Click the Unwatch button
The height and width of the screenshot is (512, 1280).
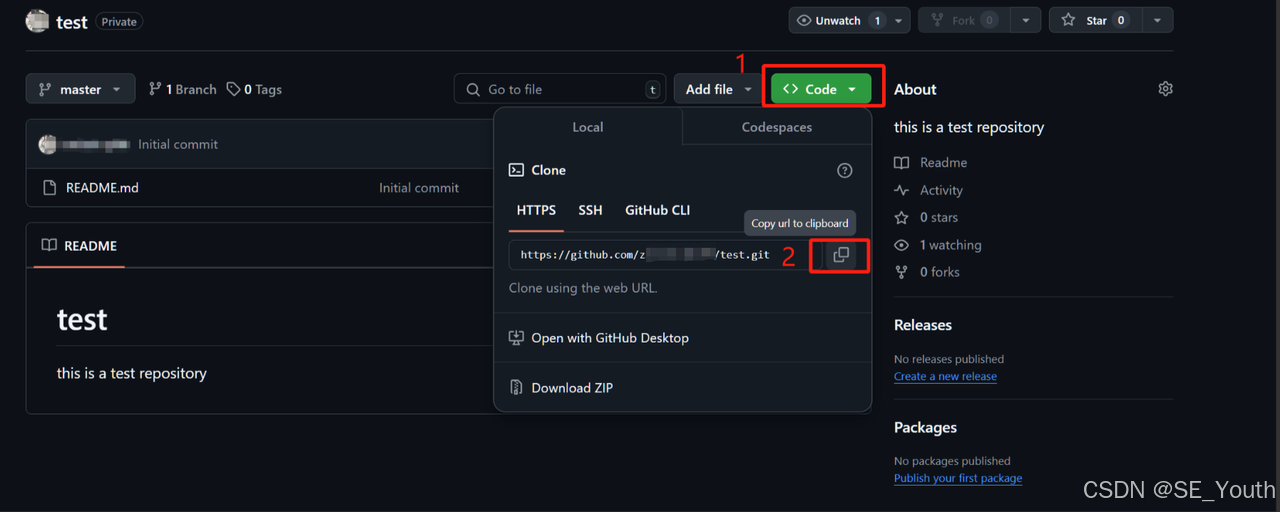[839, 20]
